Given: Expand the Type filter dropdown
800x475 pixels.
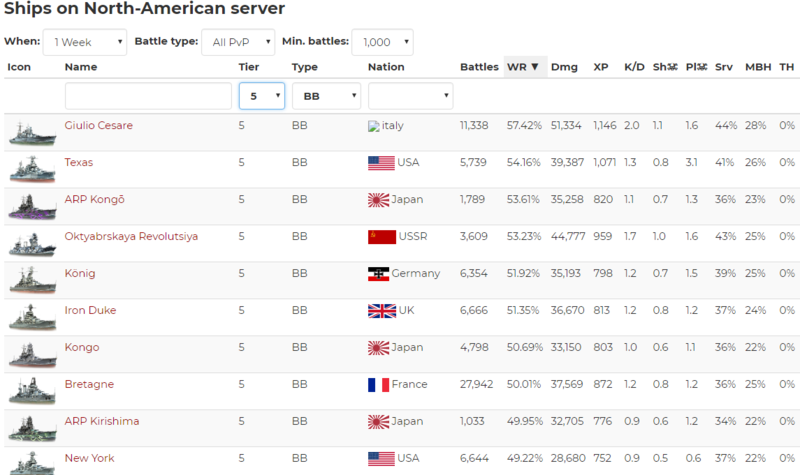Looking at the screenshot, I should [x=326, y=96].
